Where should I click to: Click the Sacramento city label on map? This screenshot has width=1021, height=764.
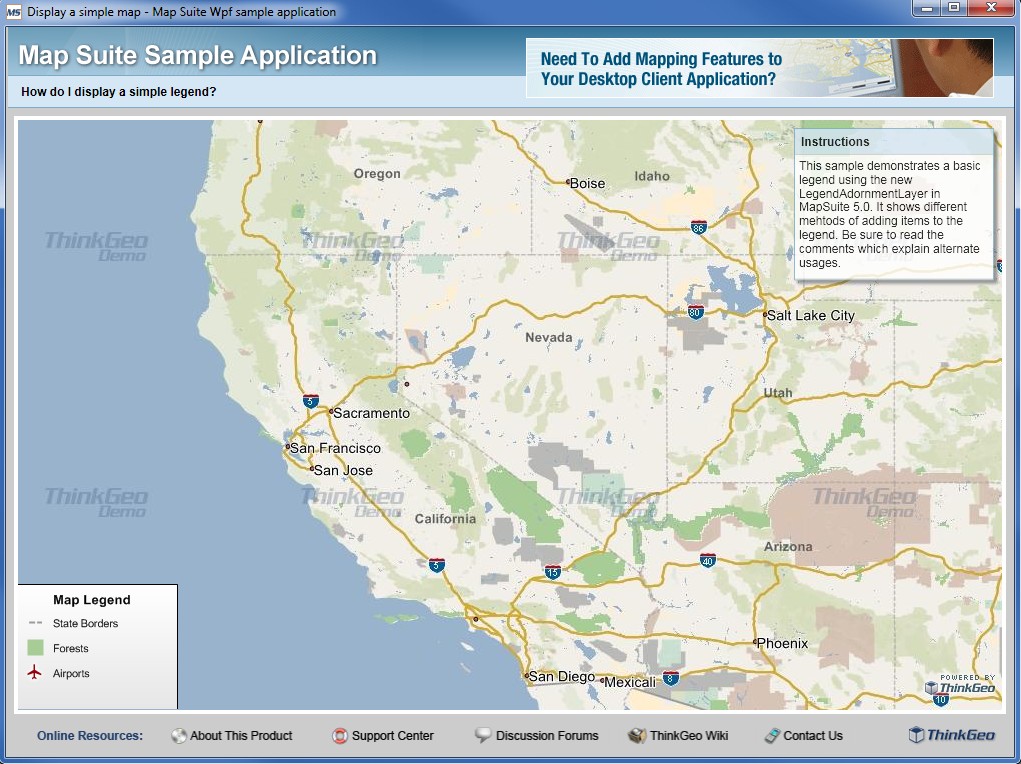[x=371, y=413]
